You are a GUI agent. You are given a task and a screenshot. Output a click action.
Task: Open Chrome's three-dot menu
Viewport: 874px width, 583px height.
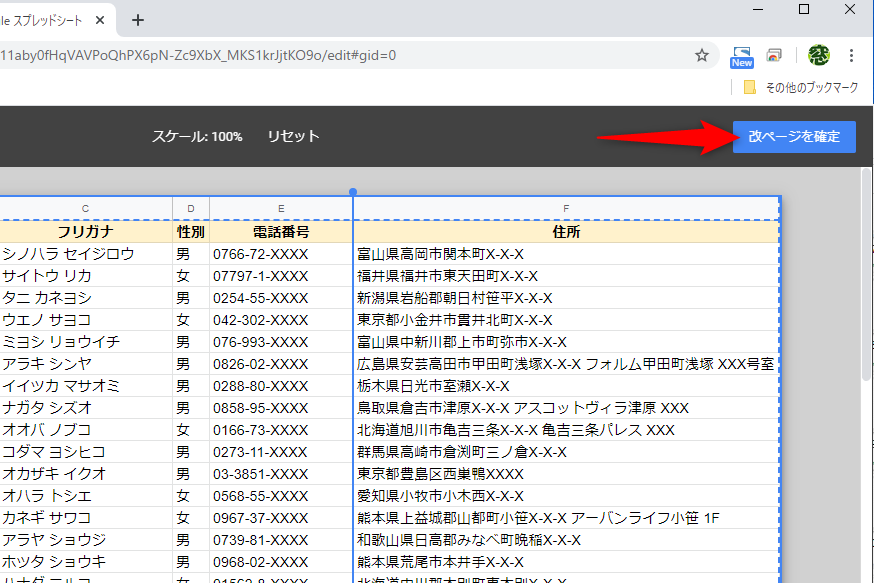[850, 54]
